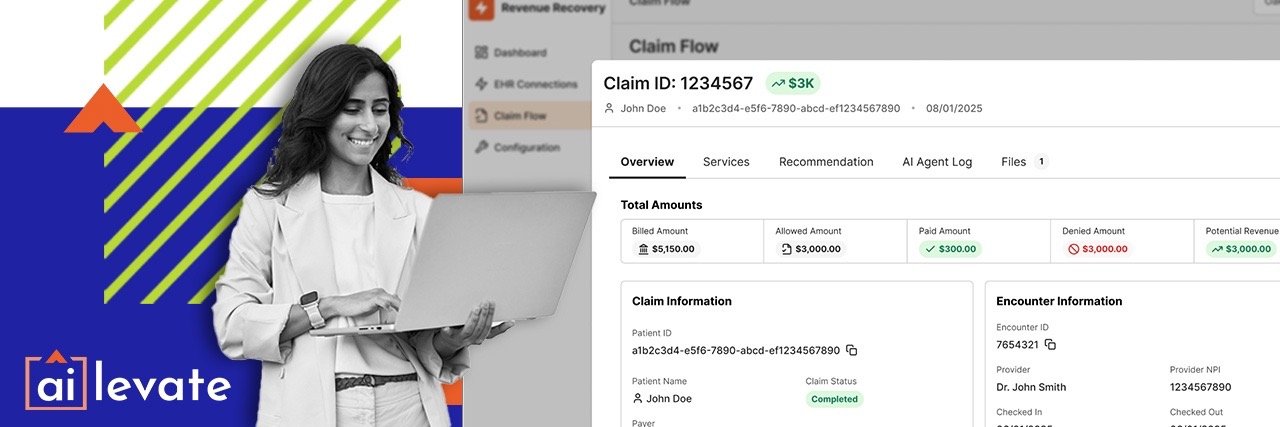1280x427 pixels.
Task: Click the person icon beside John Doe header
Action: [609, 108]
